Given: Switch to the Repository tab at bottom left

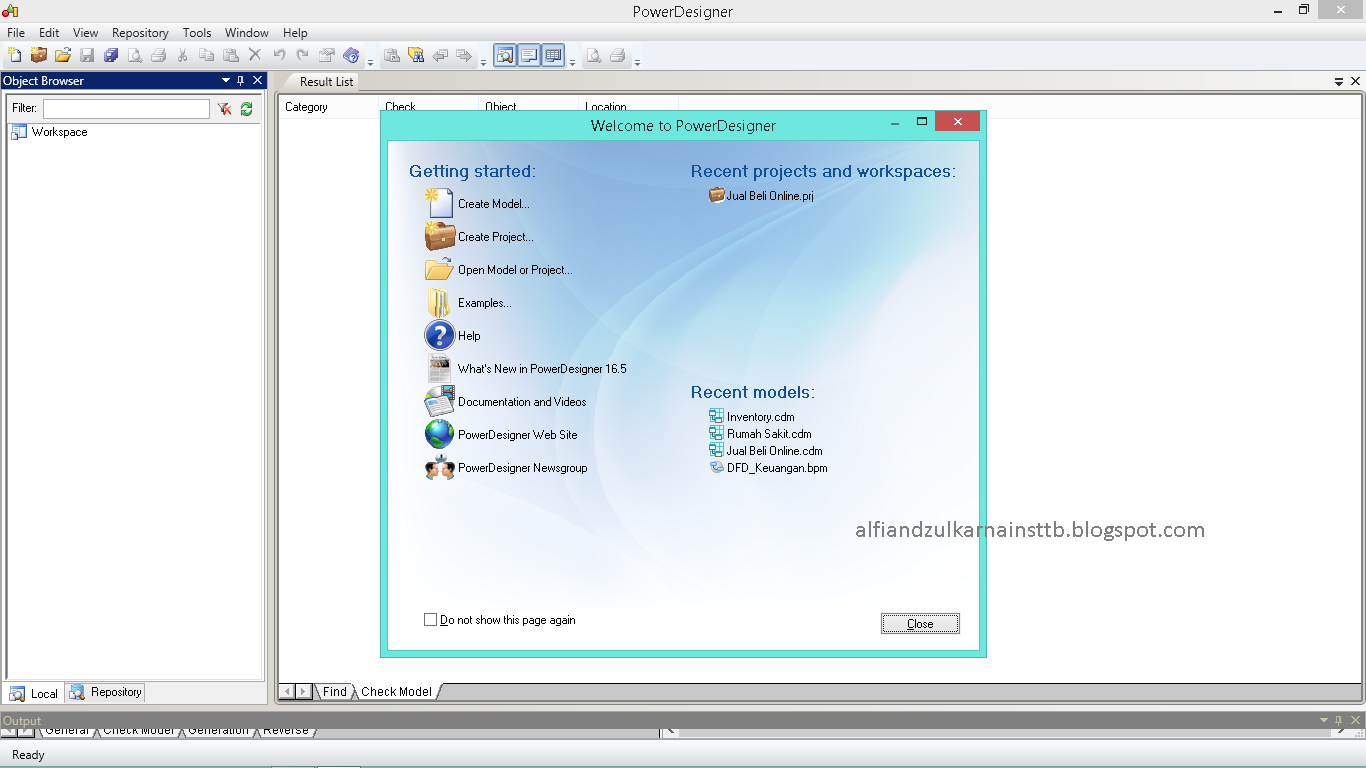Looking at the screenshot, I should click(x=104, y=692).
